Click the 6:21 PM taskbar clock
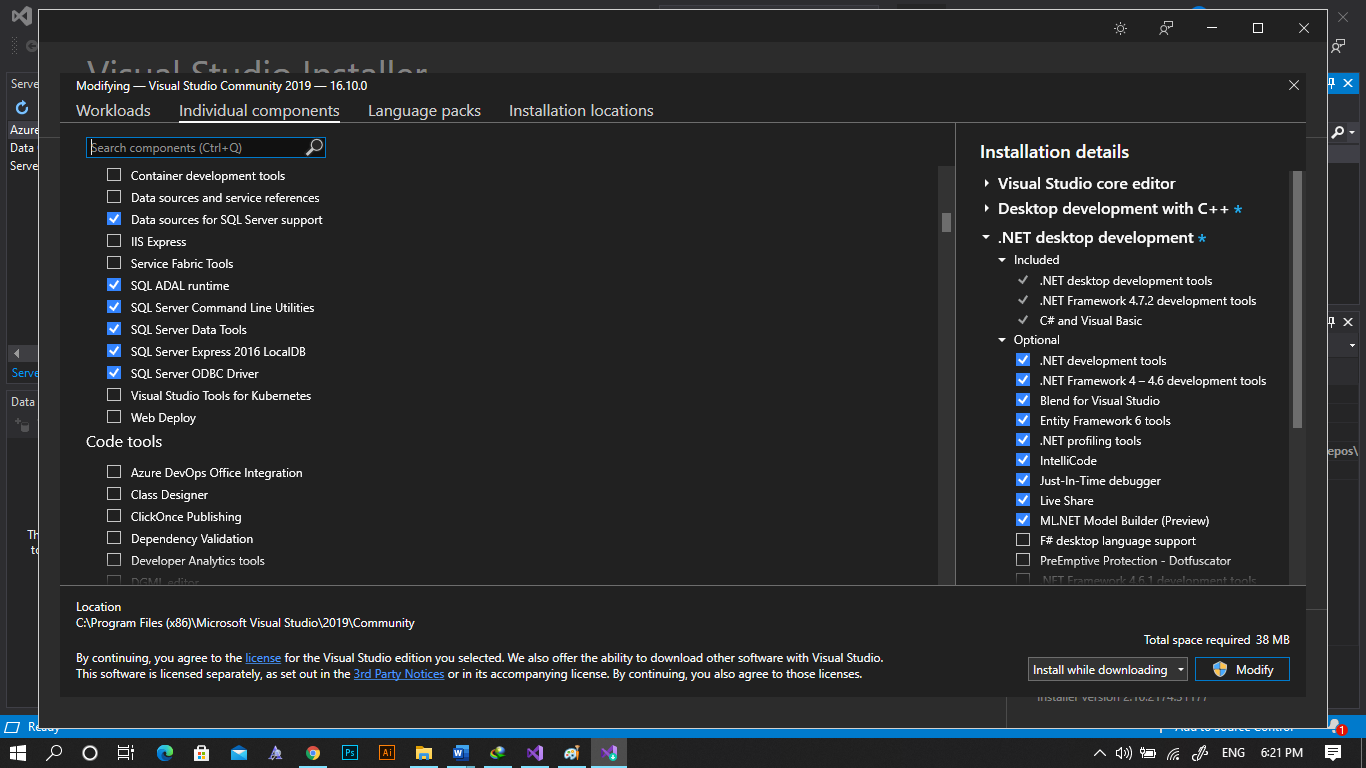The height and width of the screenshot is (768, 1366). (x=1281, y=753)
